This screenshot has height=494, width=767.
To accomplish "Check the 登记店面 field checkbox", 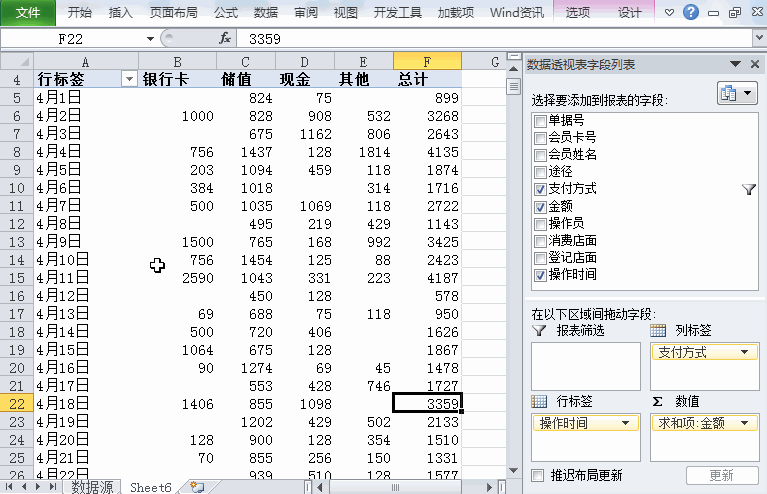I will (x=540, y=258).
